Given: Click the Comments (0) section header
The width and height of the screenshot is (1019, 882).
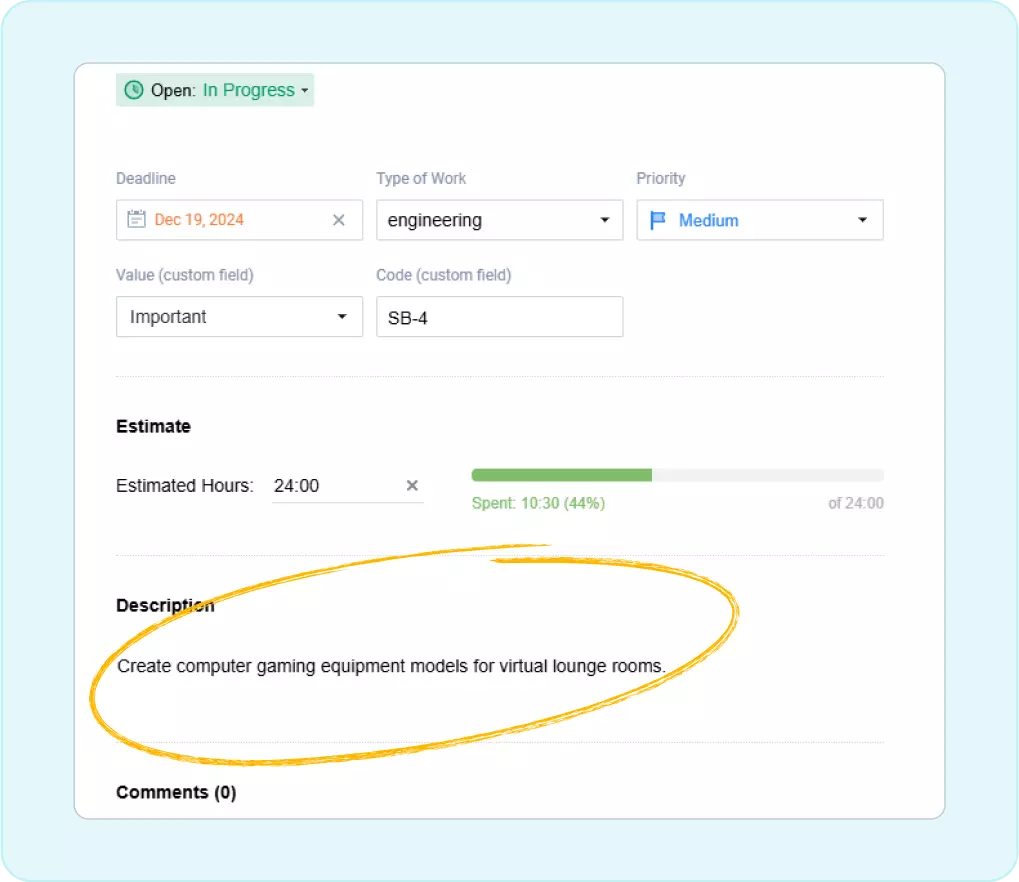Looking at the screenshot, I should (x=176, y=791).
